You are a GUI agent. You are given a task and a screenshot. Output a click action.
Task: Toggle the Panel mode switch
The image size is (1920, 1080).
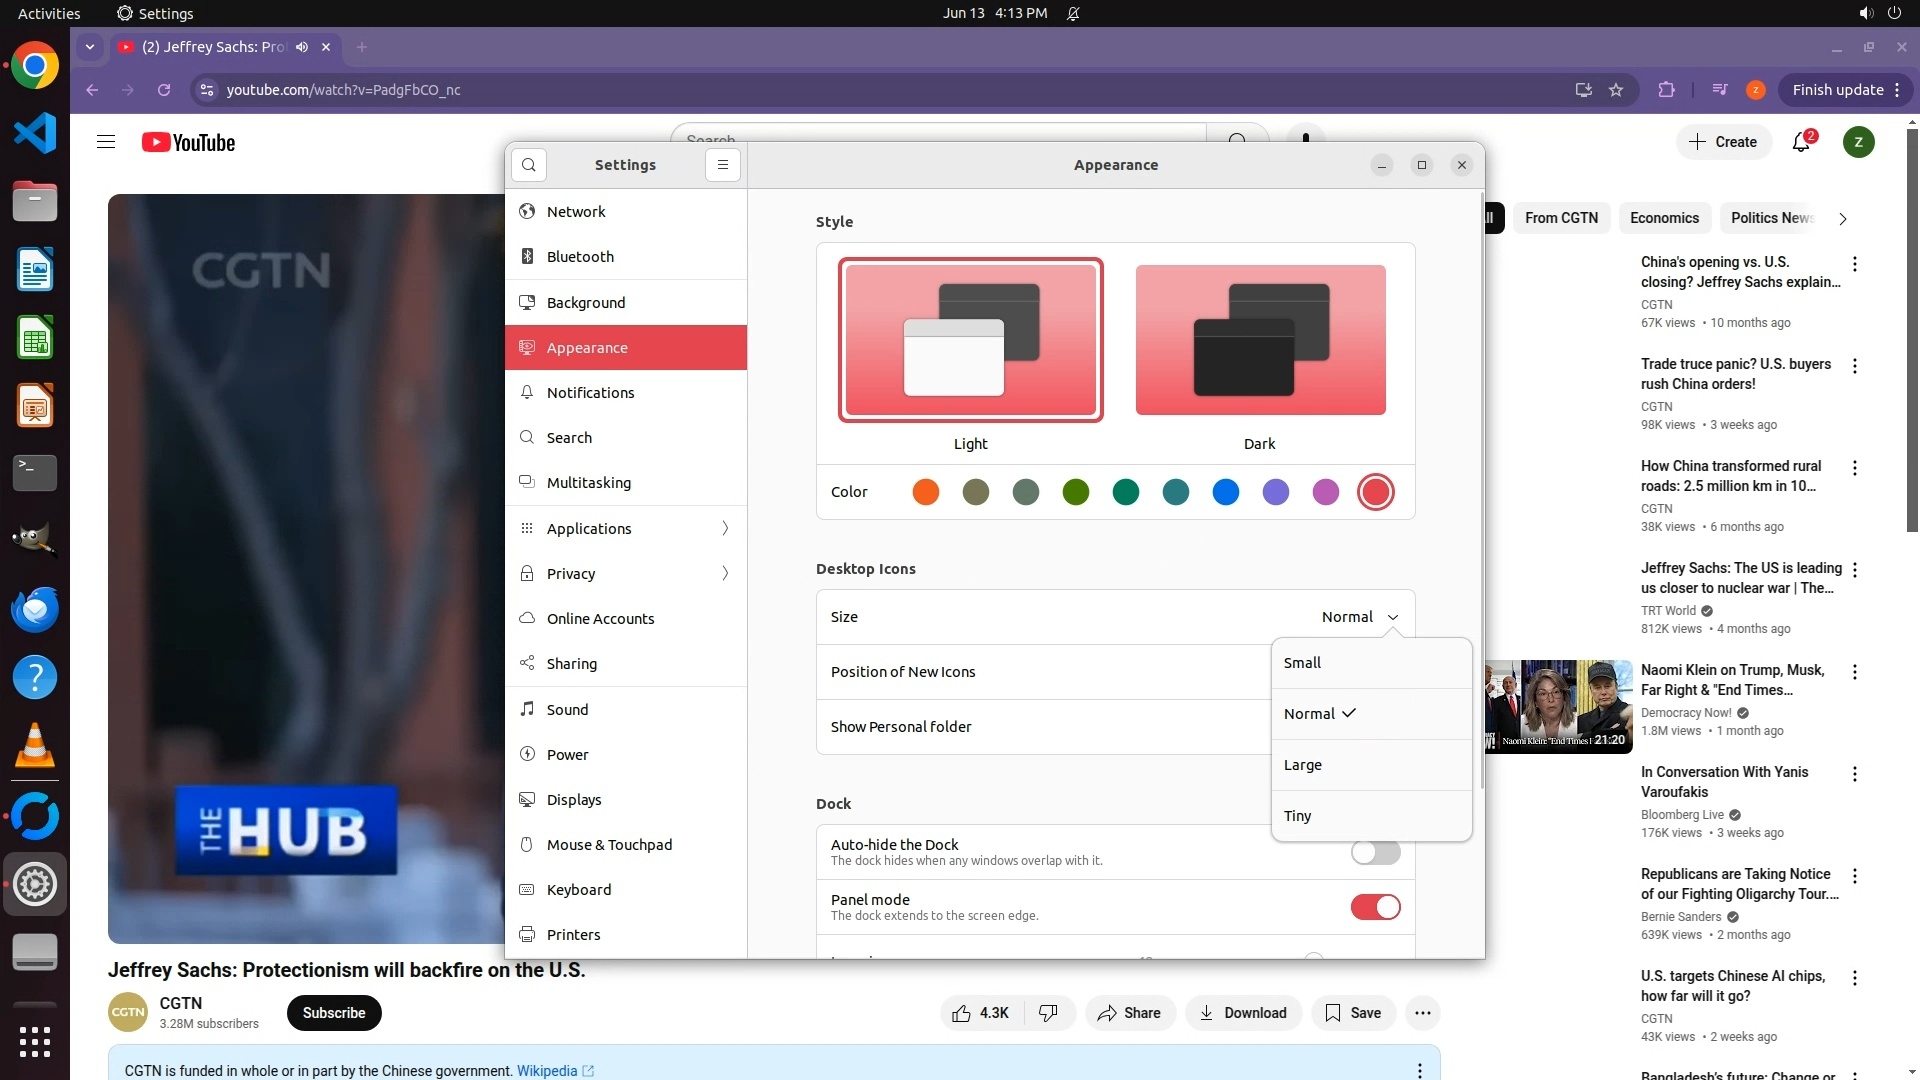pos(1375,907)
